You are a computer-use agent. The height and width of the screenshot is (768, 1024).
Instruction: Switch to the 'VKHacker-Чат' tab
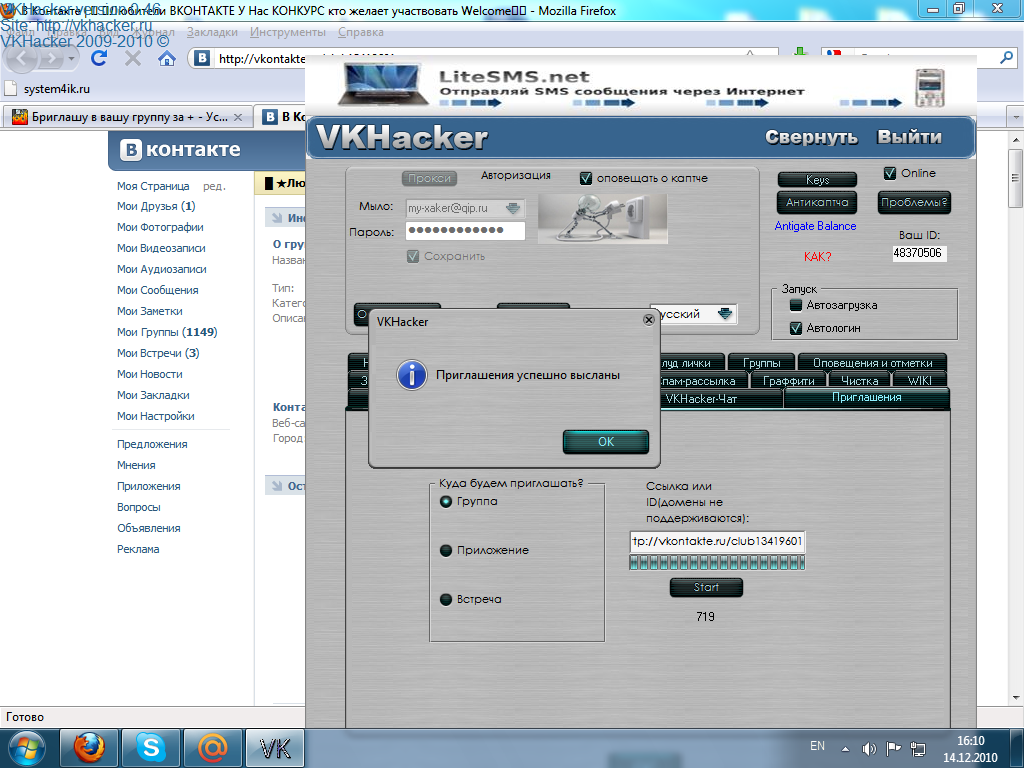[701, 398]
